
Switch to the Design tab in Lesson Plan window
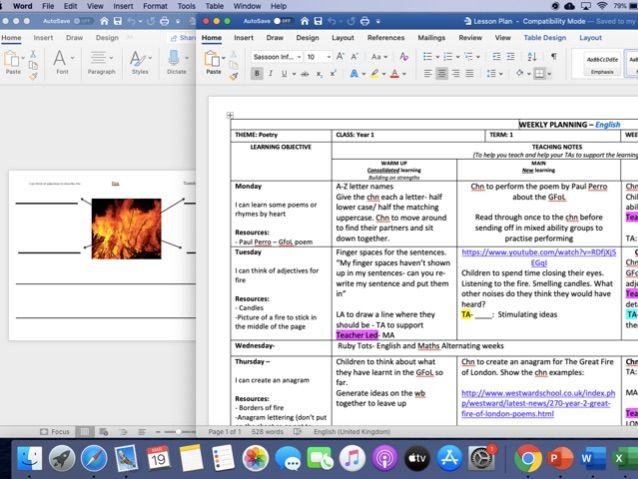coord(307,38)
